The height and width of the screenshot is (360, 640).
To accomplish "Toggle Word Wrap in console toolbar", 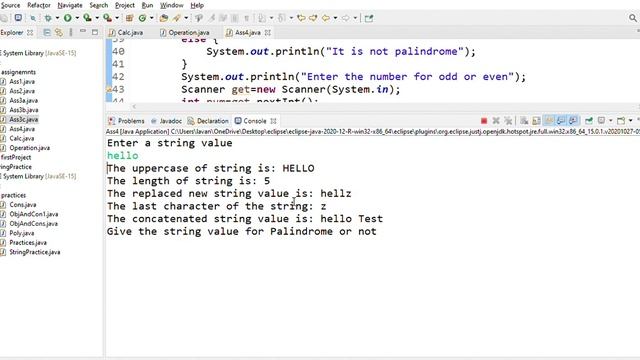I will coord(549,121).
